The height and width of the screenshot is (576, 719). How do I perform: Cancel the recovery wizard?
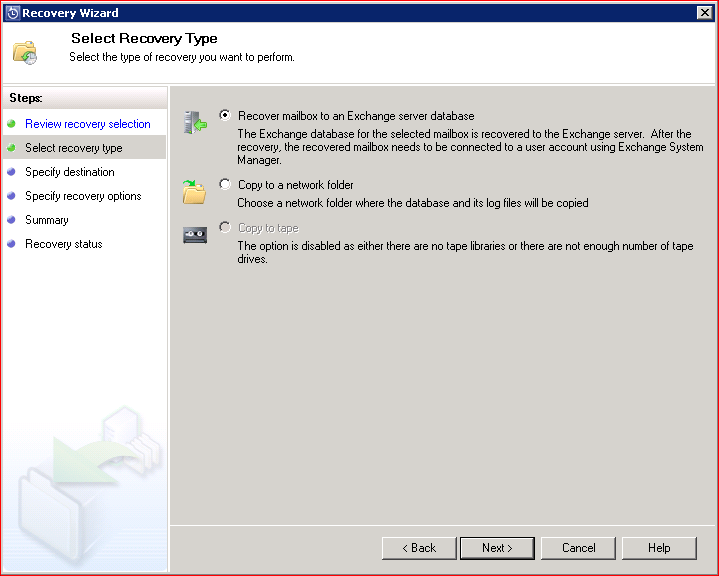click(578, 548)
